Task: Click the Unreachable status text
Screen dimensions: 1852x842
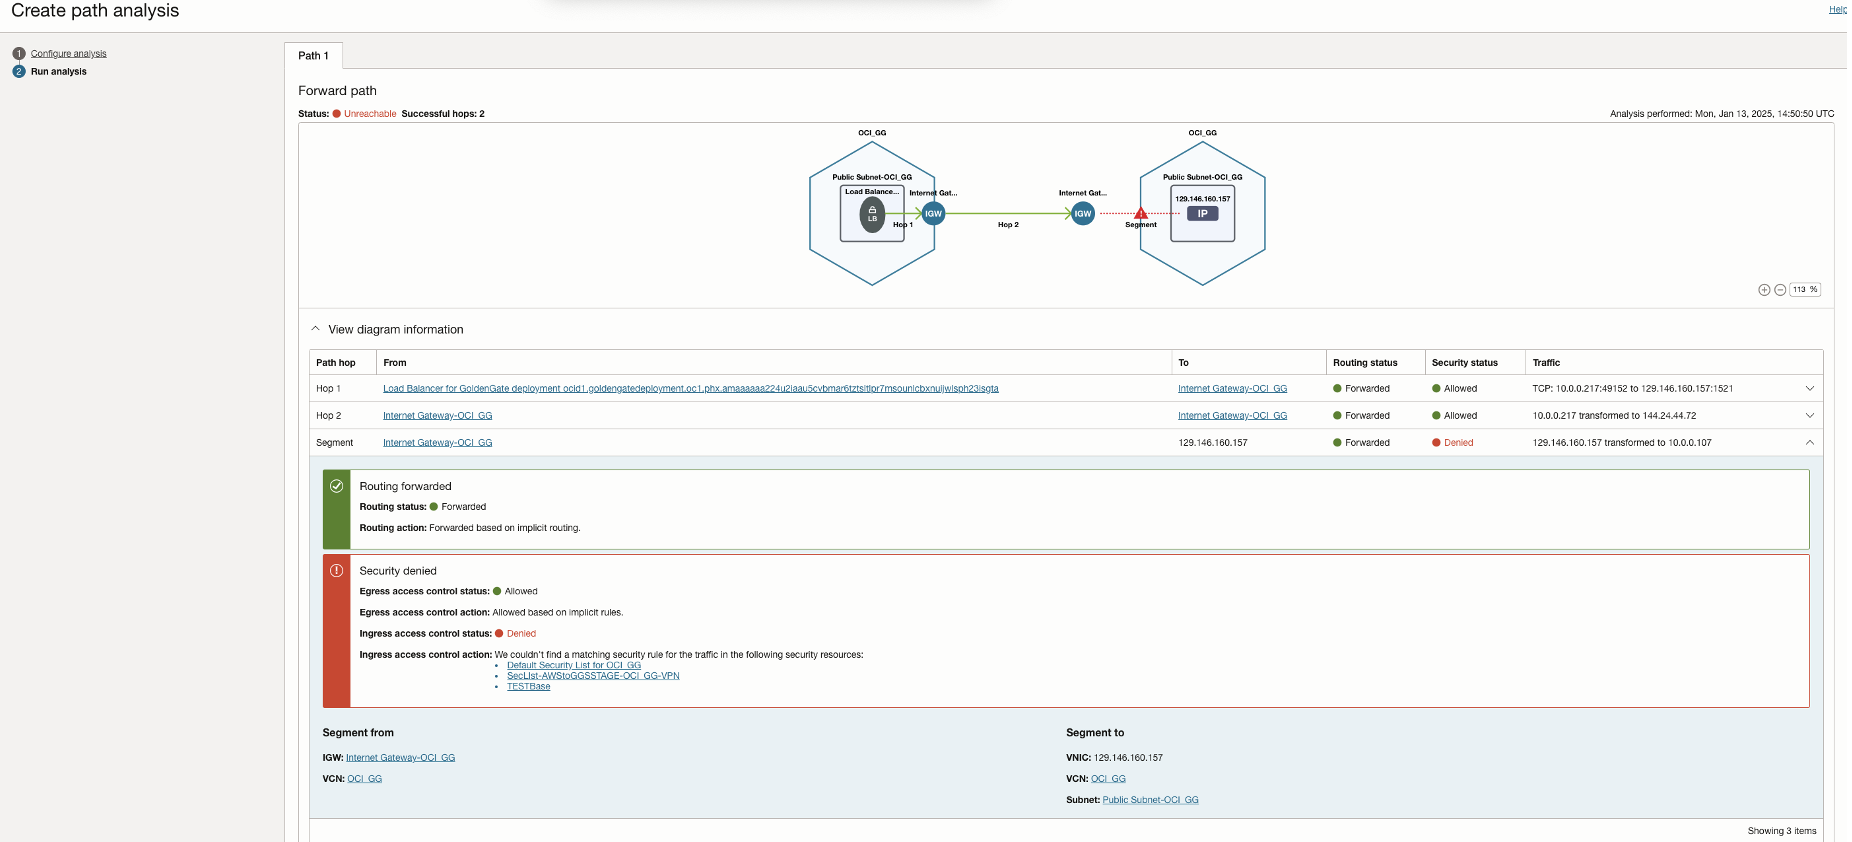Action: click(370, 114)
